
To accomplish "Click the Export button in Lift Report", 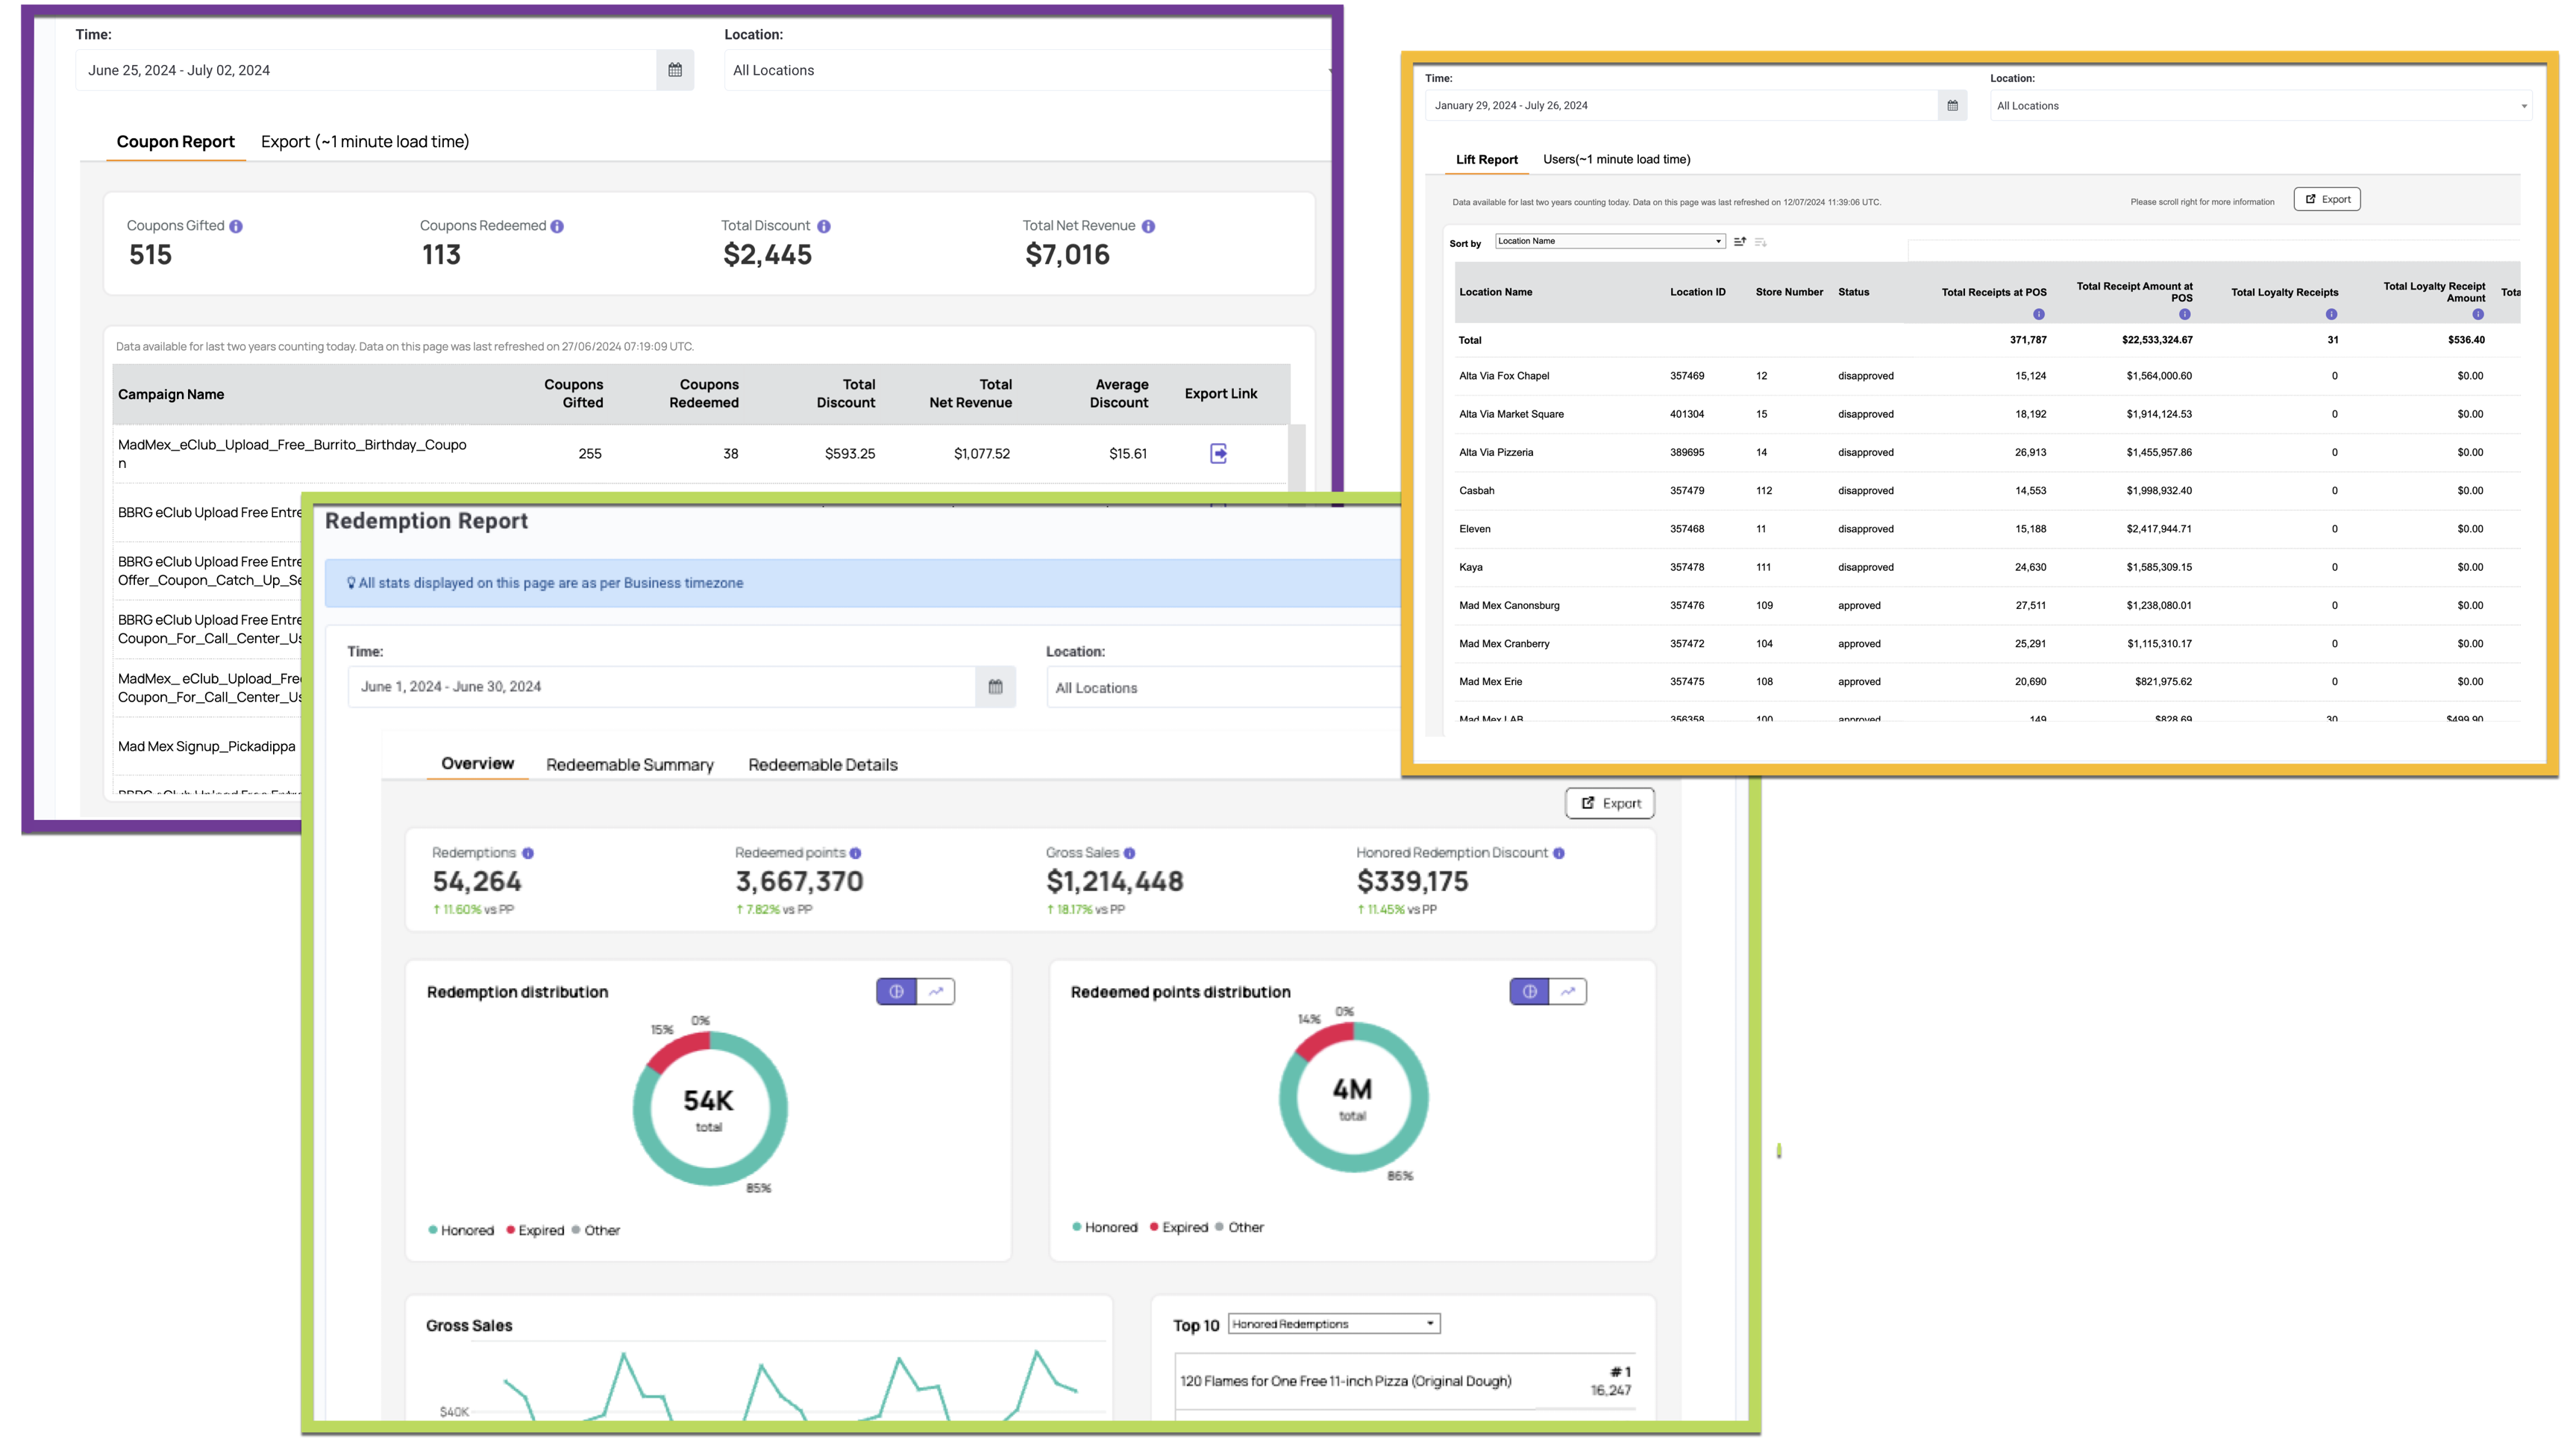I will 2327,200.
